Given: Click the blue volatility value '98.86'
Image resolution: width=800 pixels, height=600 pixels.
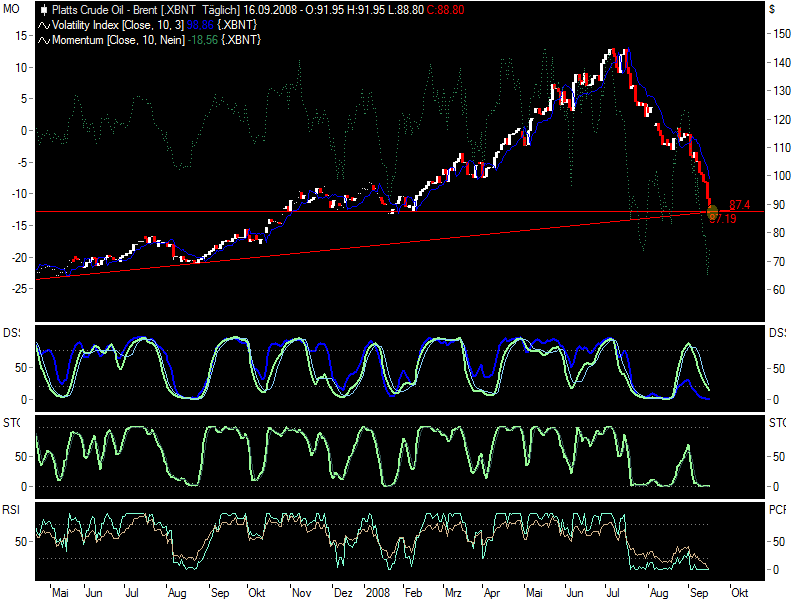Looking at the screenshot, I should coord(201,25).
